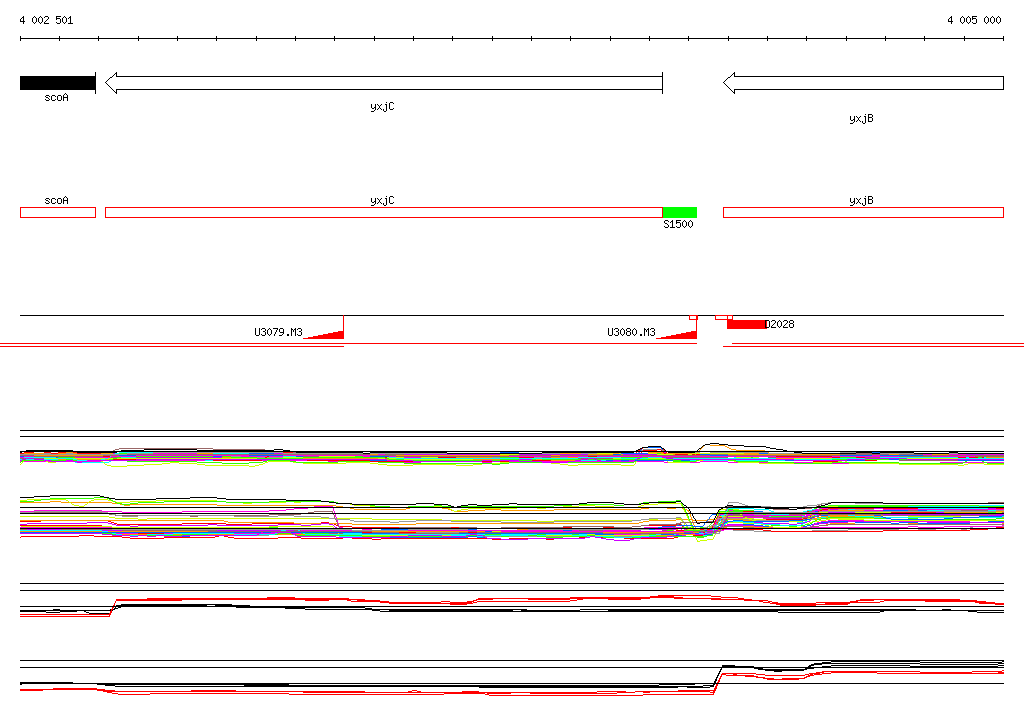The image size is (1024, 714).
Task: Click the S1500 label
Action: [678, 224]
